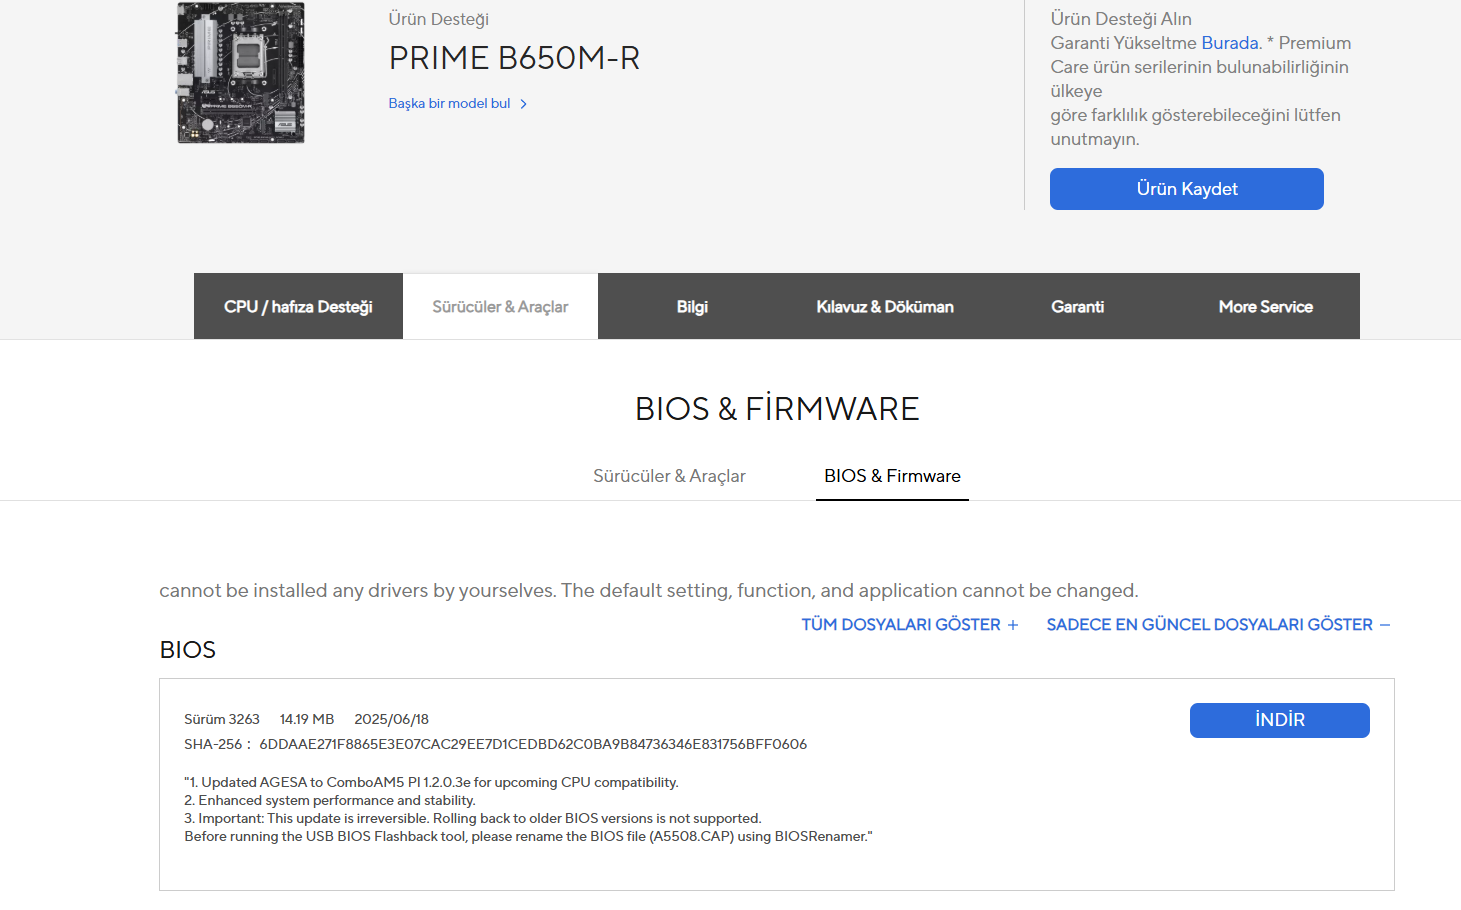
Task: Collapse with SADECE EN GÜNCEL DOSYALARI GÖSTER
Action: [x=1218, y=624]
